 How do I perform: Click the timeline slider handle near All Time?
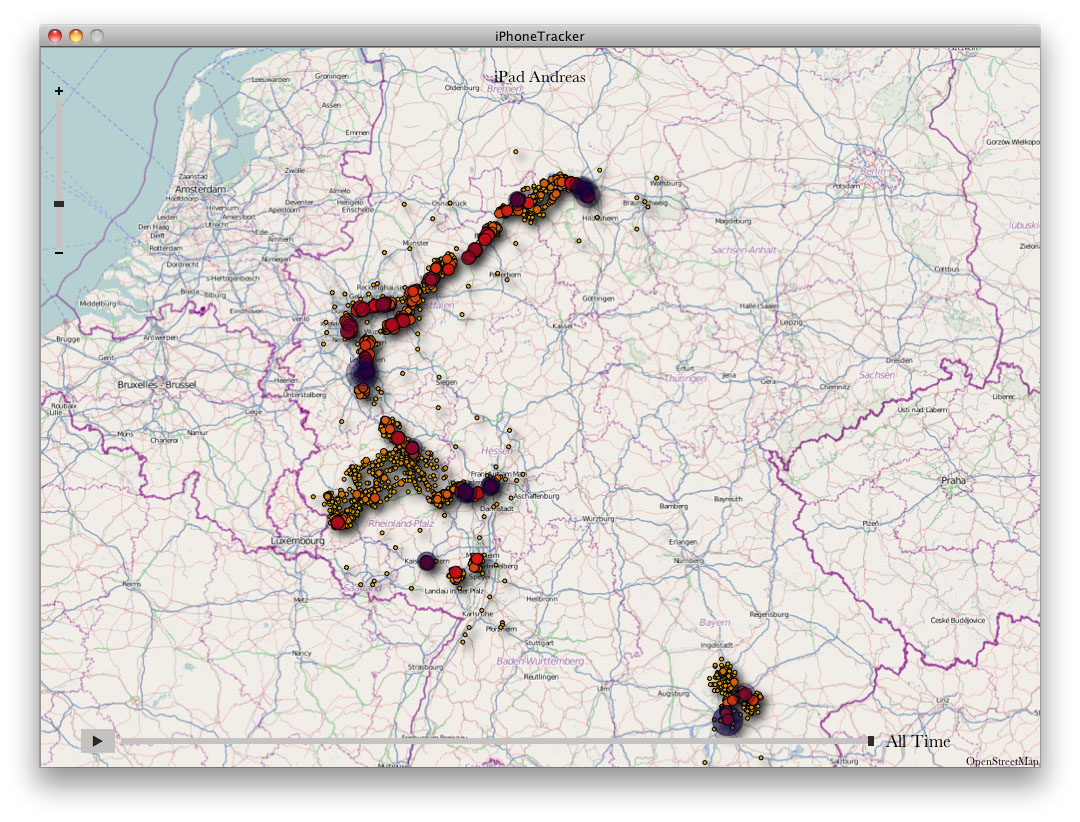click(x=871, y=741)
